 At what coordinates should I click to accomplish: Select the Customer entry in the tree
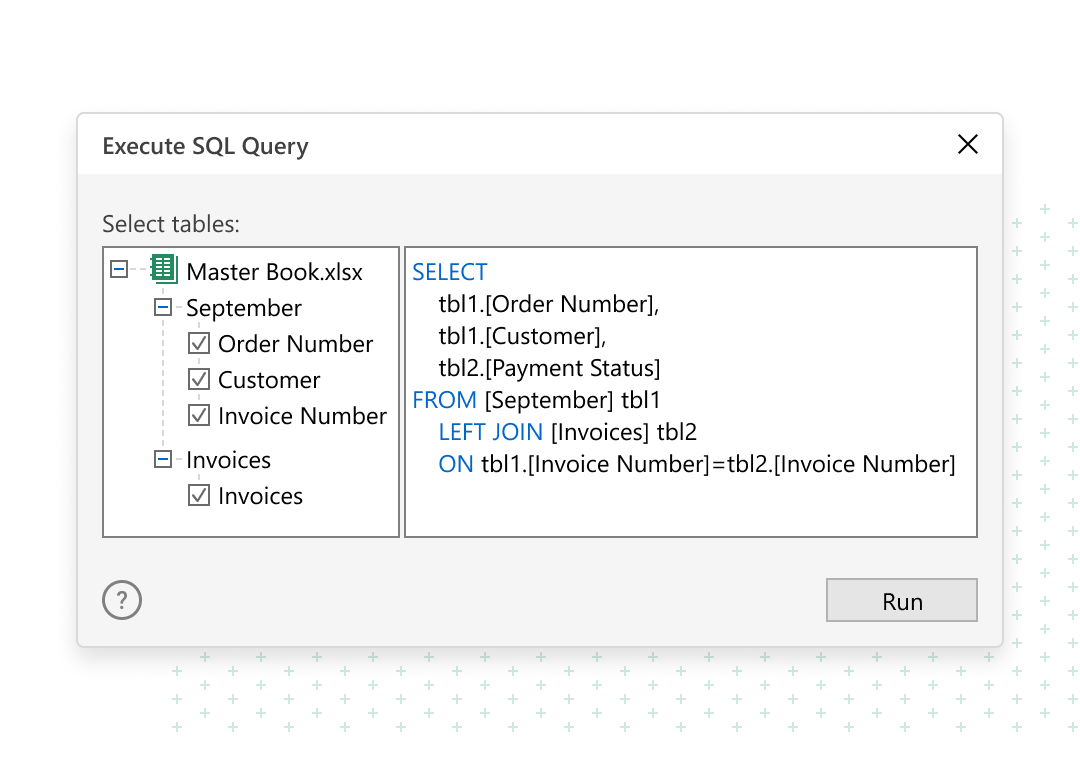click(x=268, y=379)
